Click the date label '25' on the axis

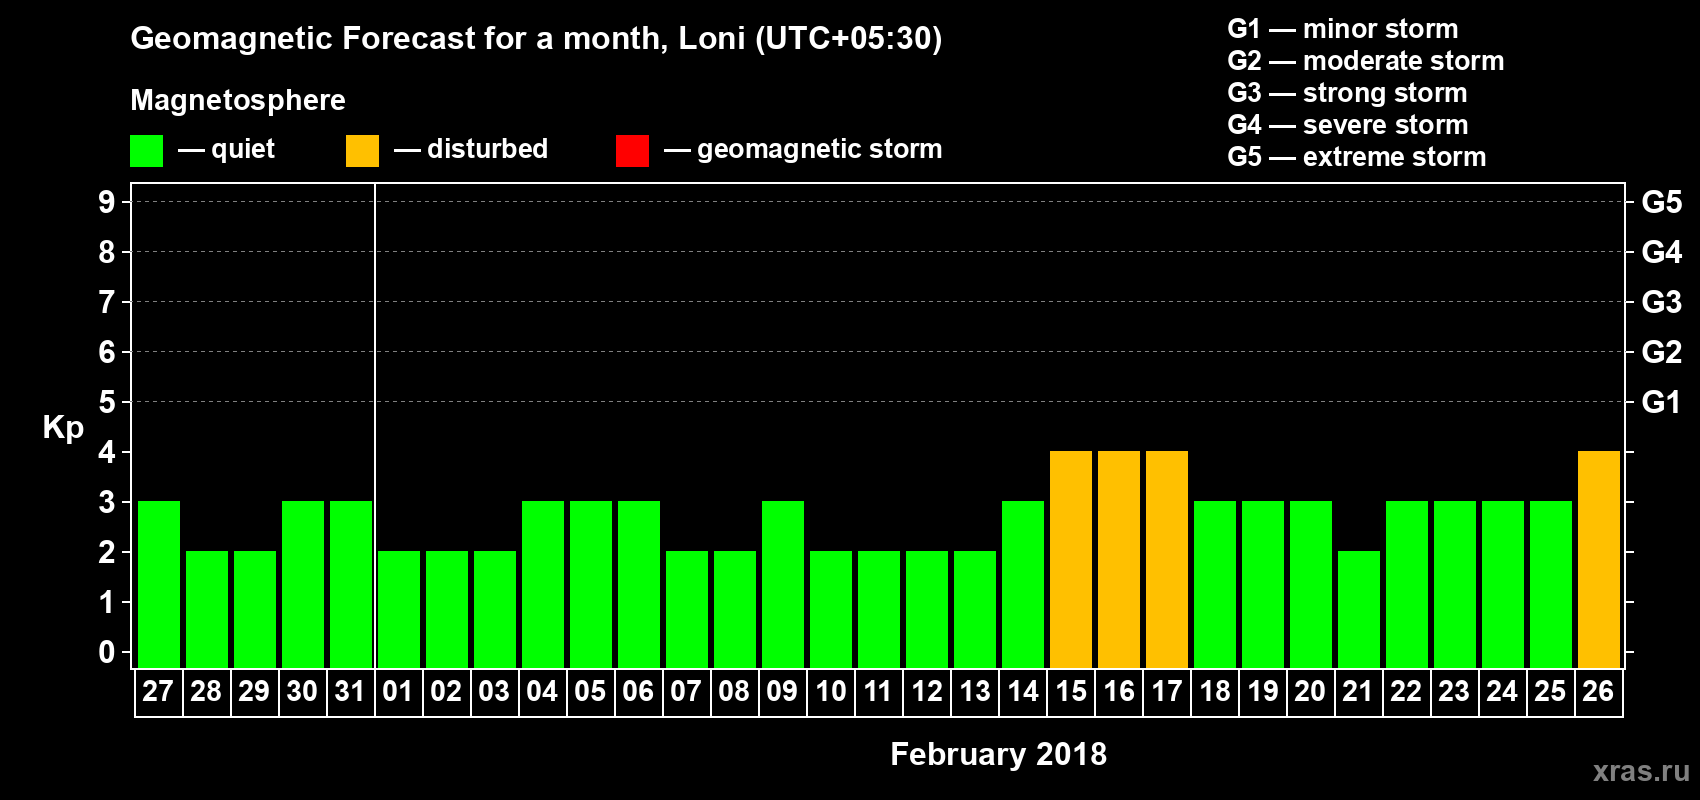(x=1550, y=692)
